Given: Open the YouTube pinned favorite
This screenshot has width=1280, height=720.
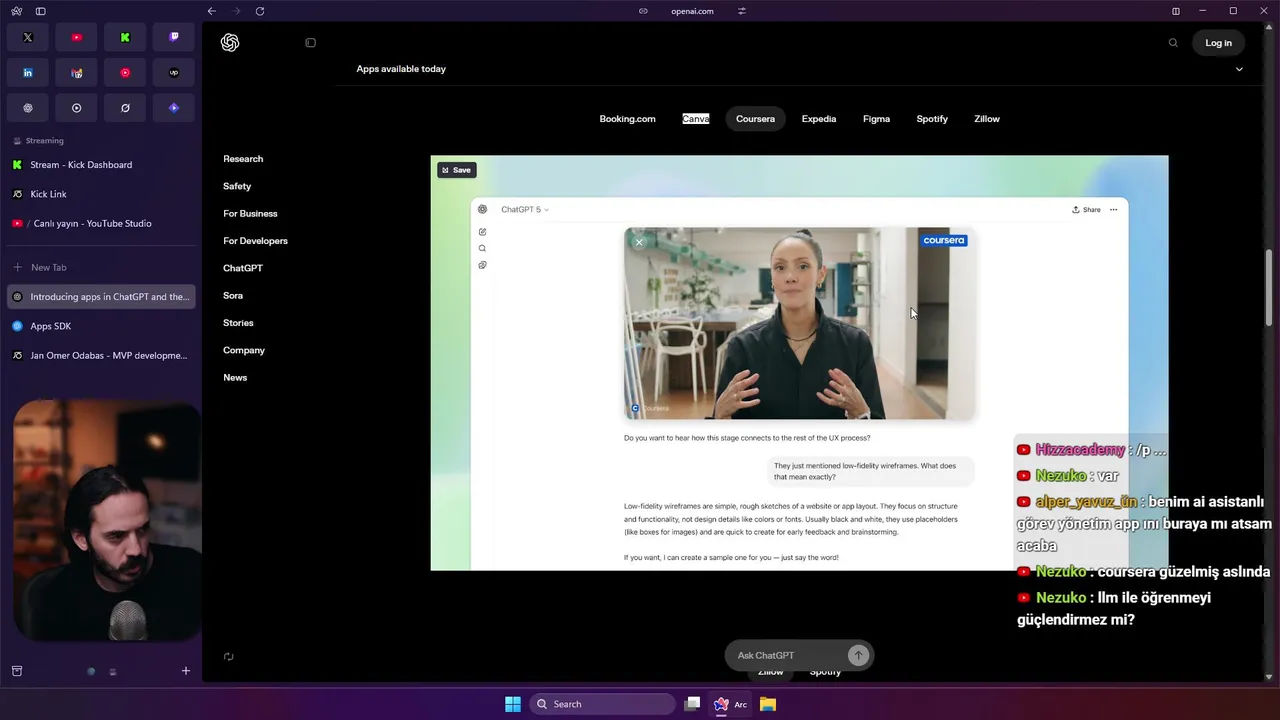Looking at the screenshot, I should click(x=77, y=37).
